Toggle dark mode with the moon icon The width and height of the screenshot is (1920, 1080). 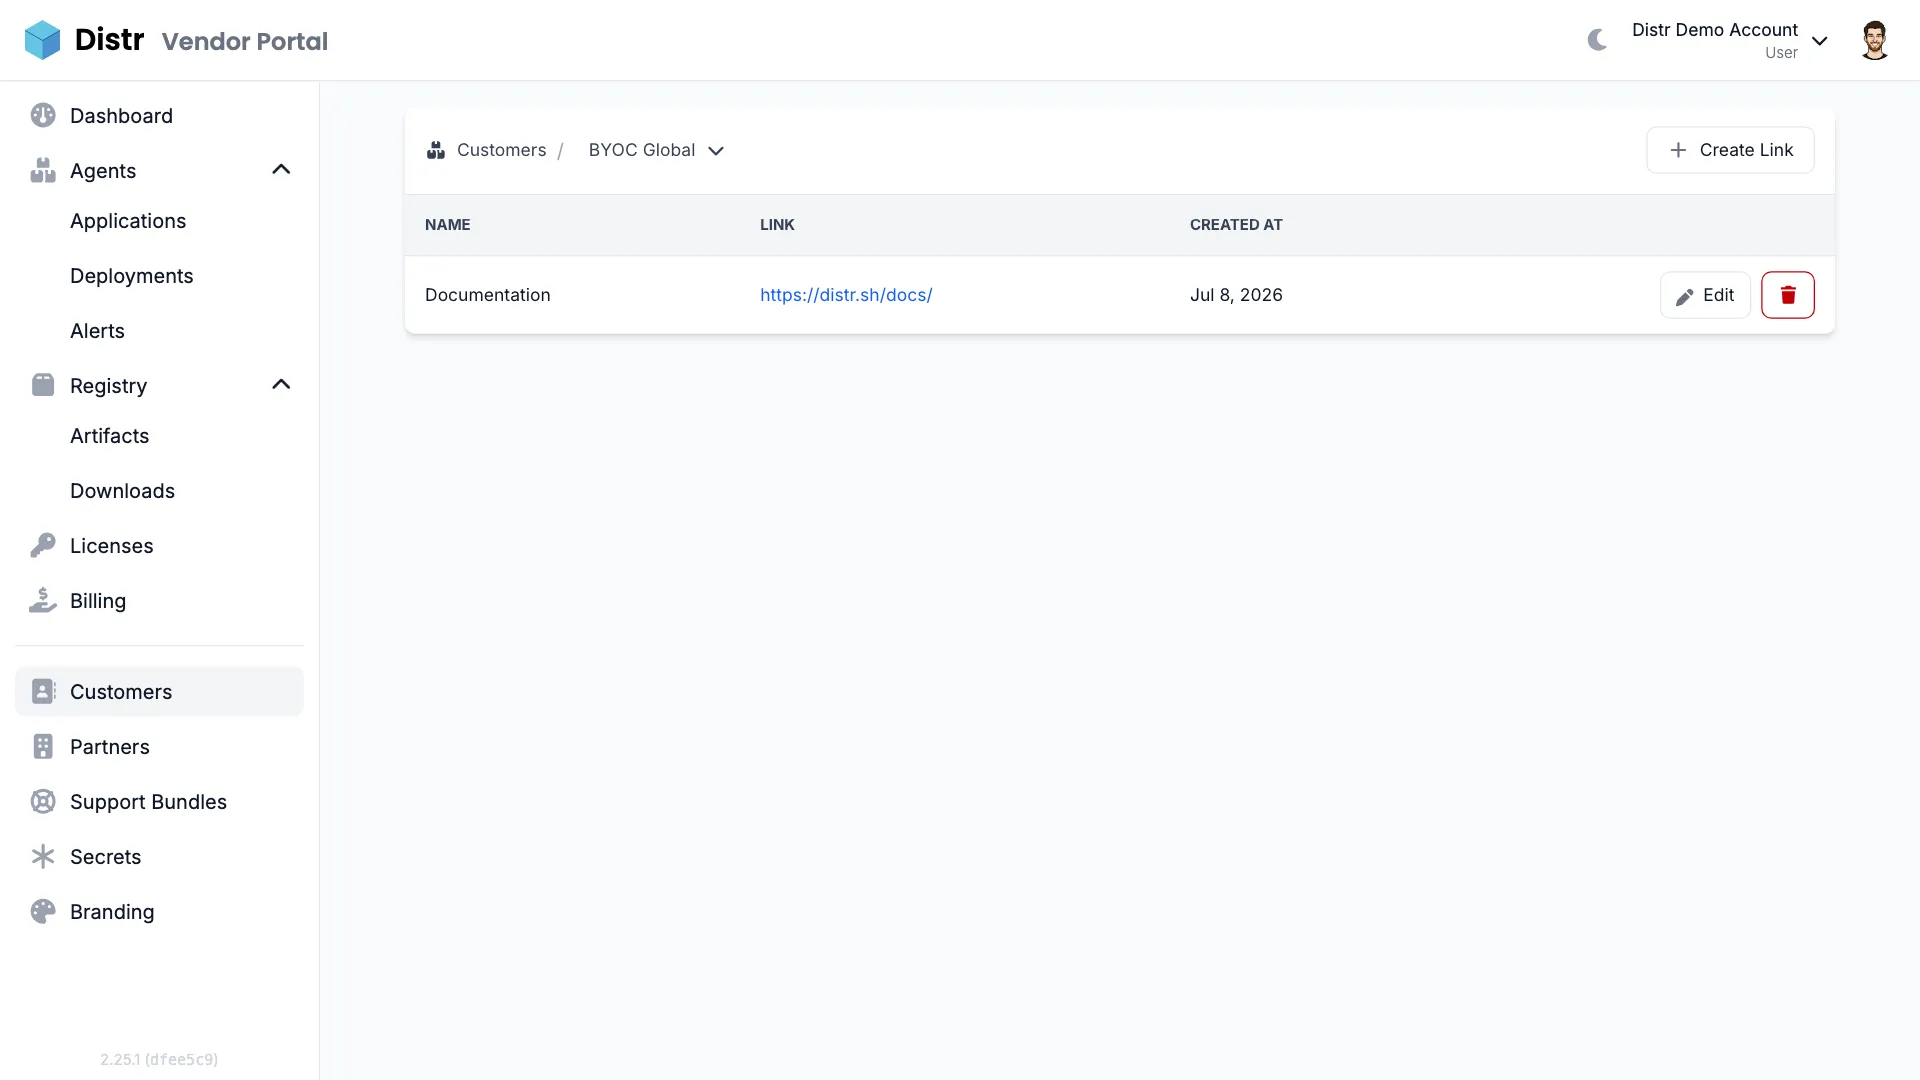(x=1597, y=40)
